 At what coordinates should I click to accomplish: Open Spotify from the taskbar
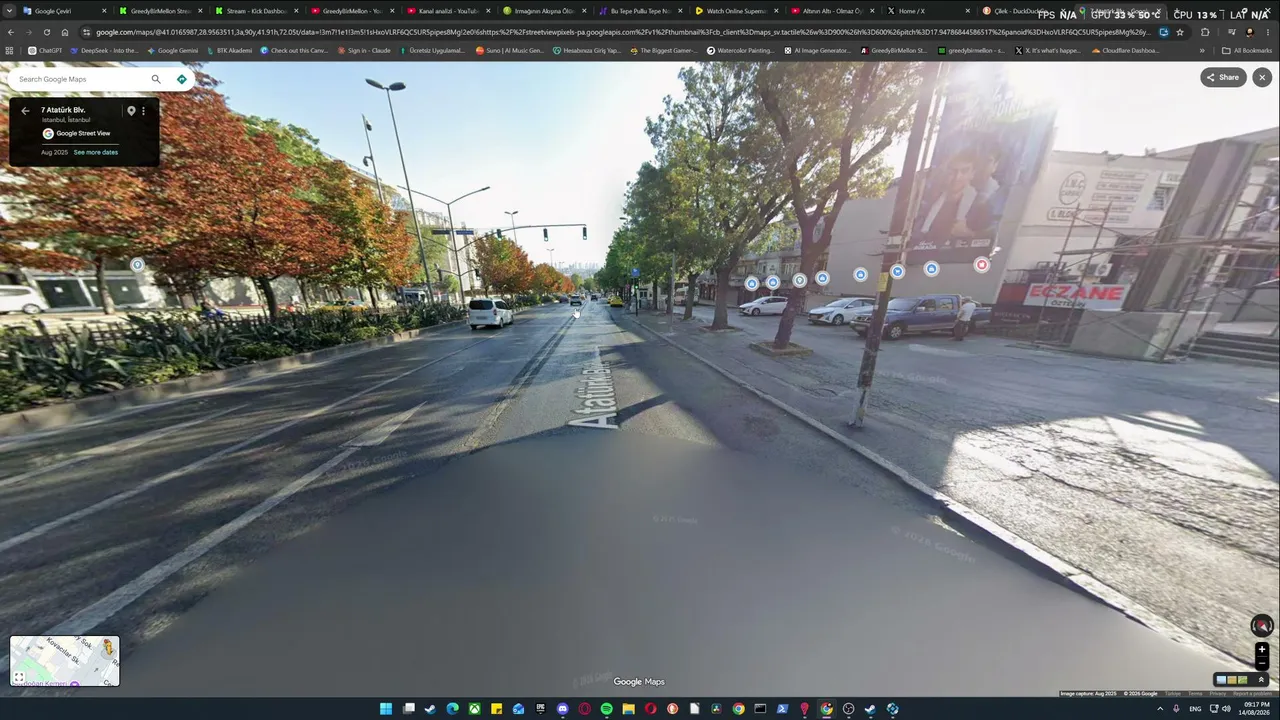point(606,709)
